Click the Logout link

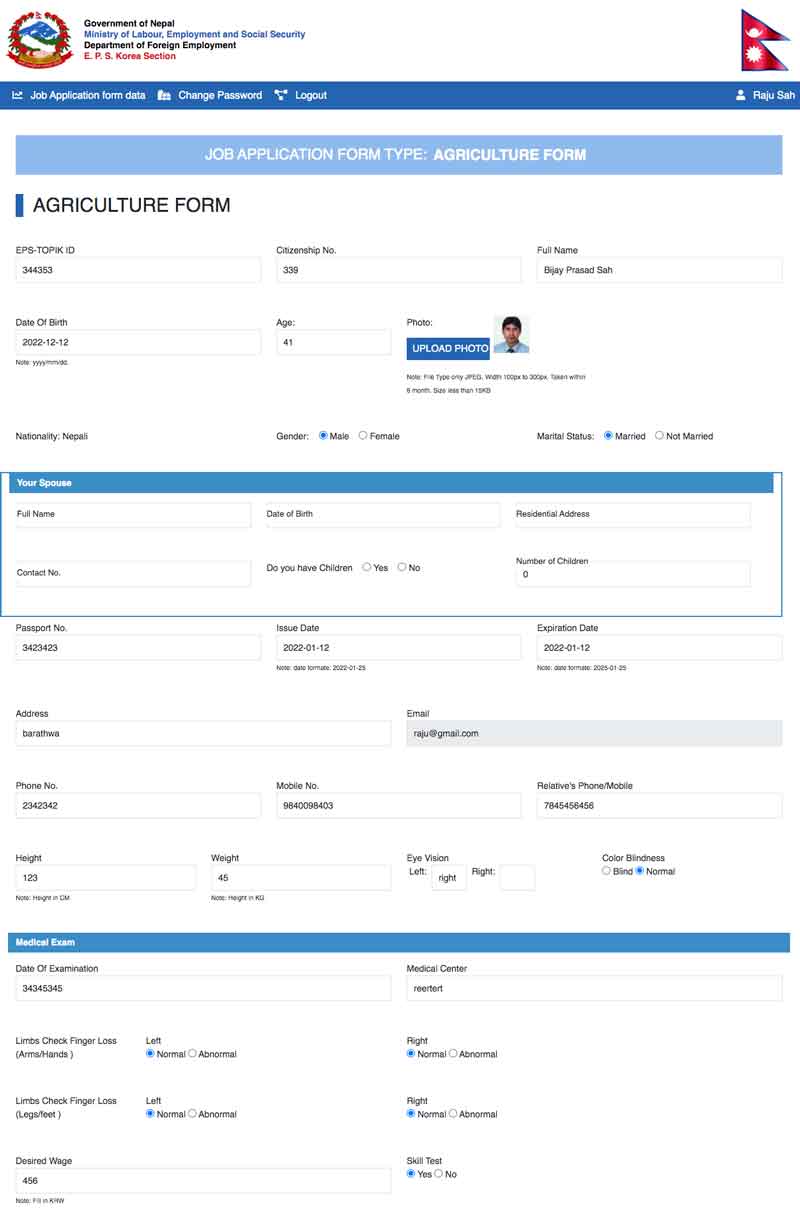[x=310, y=95]
